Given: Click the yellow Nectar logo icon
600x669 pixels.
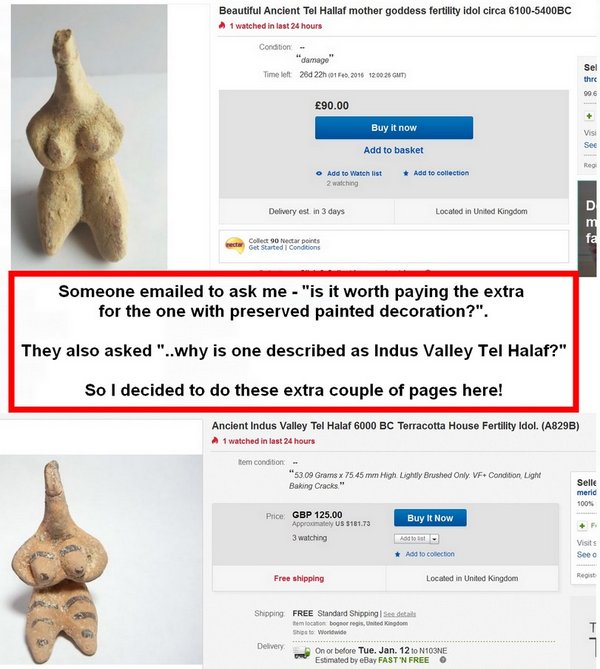Looking at the screenshot, I should click(234, 245).
